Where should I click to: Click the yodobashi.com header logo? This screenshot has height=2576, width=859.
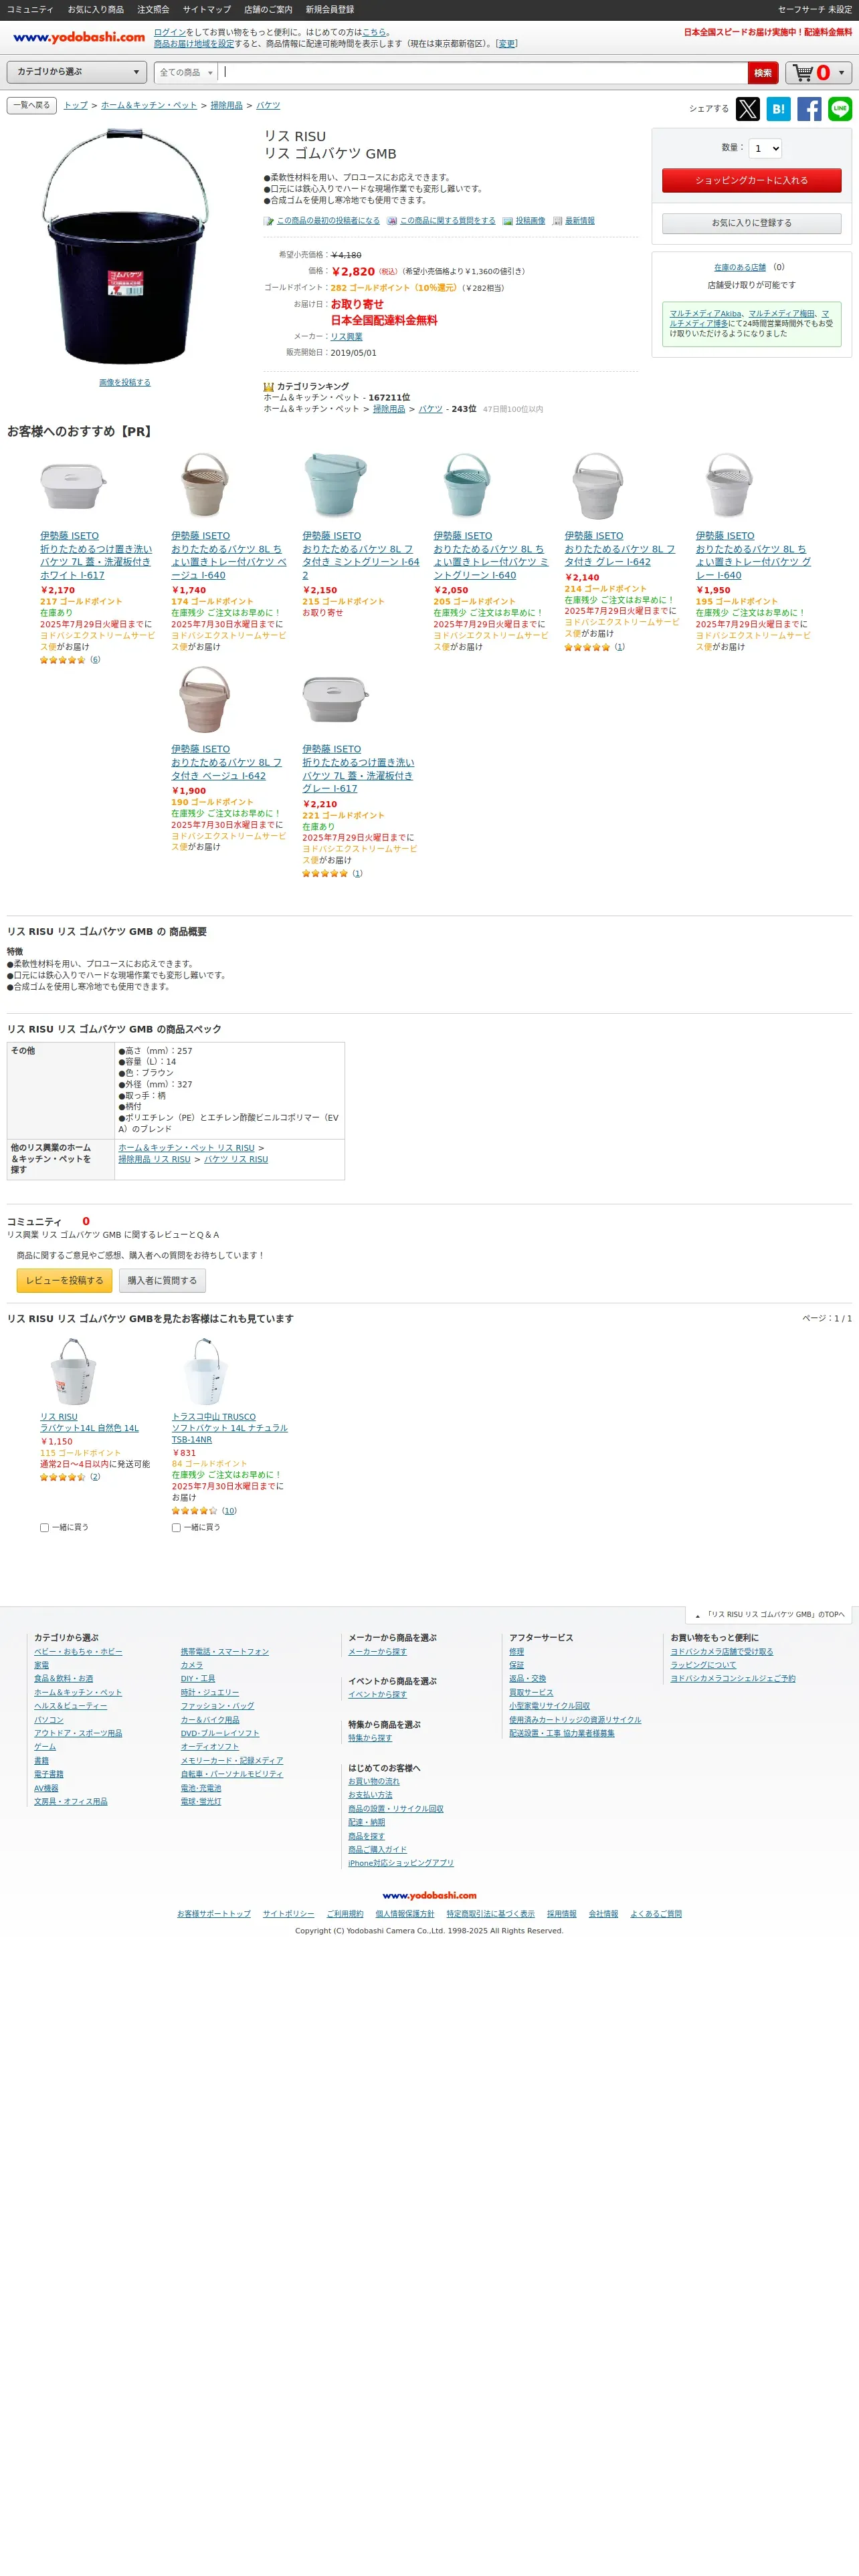79,37
